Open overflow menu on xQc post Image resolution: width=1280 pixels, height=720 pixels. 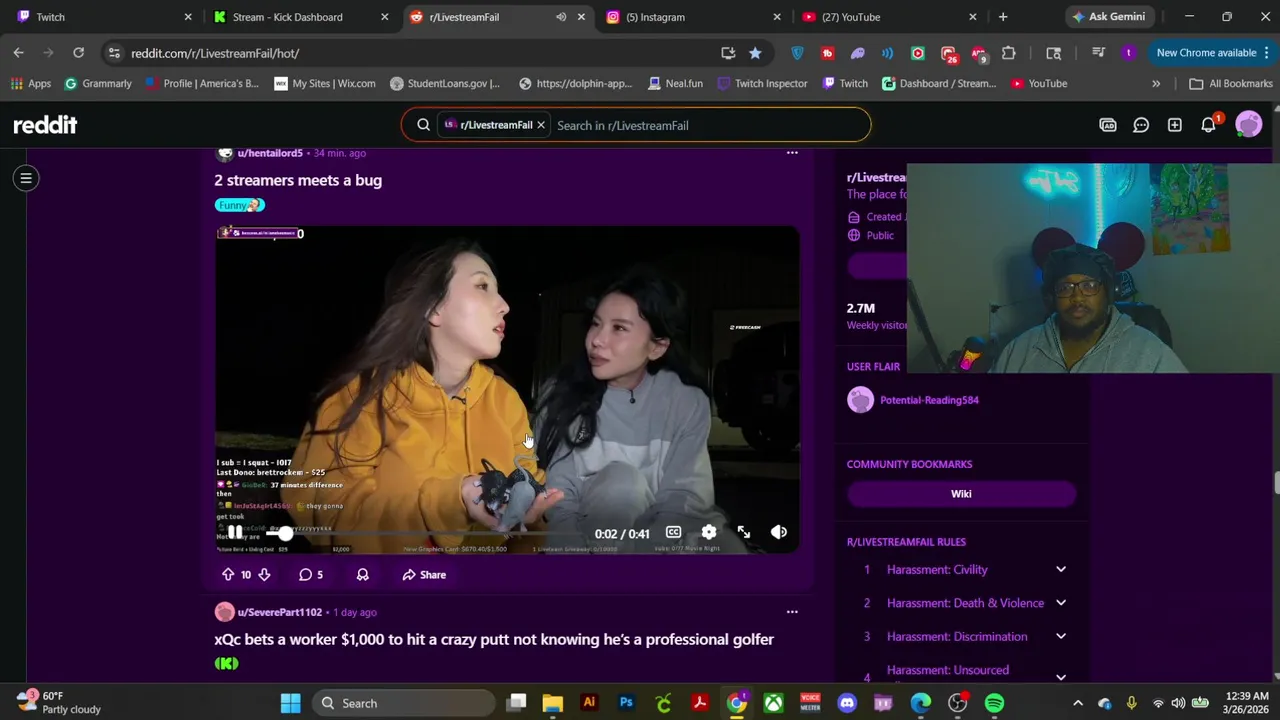(792, 612)
